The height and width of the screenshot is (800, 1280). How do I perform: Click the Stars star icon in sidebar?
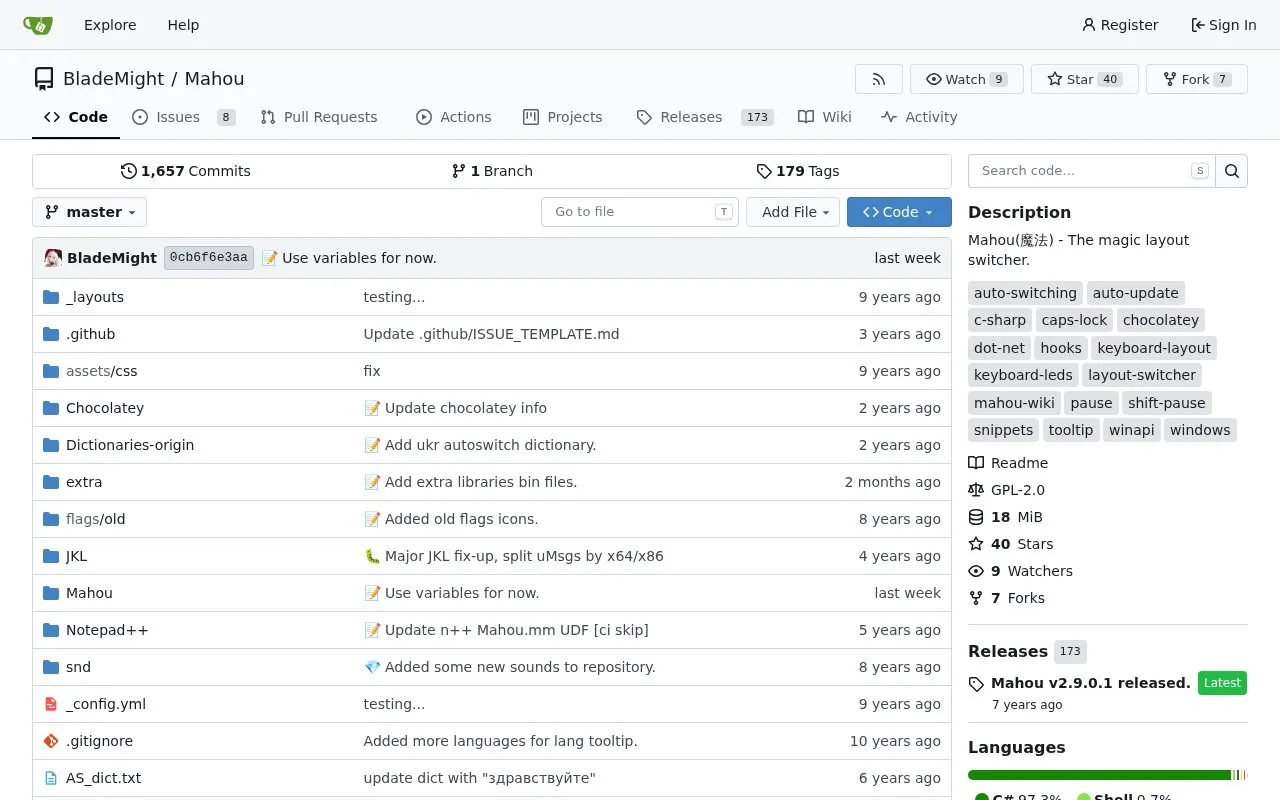click(x=976, y=544)
